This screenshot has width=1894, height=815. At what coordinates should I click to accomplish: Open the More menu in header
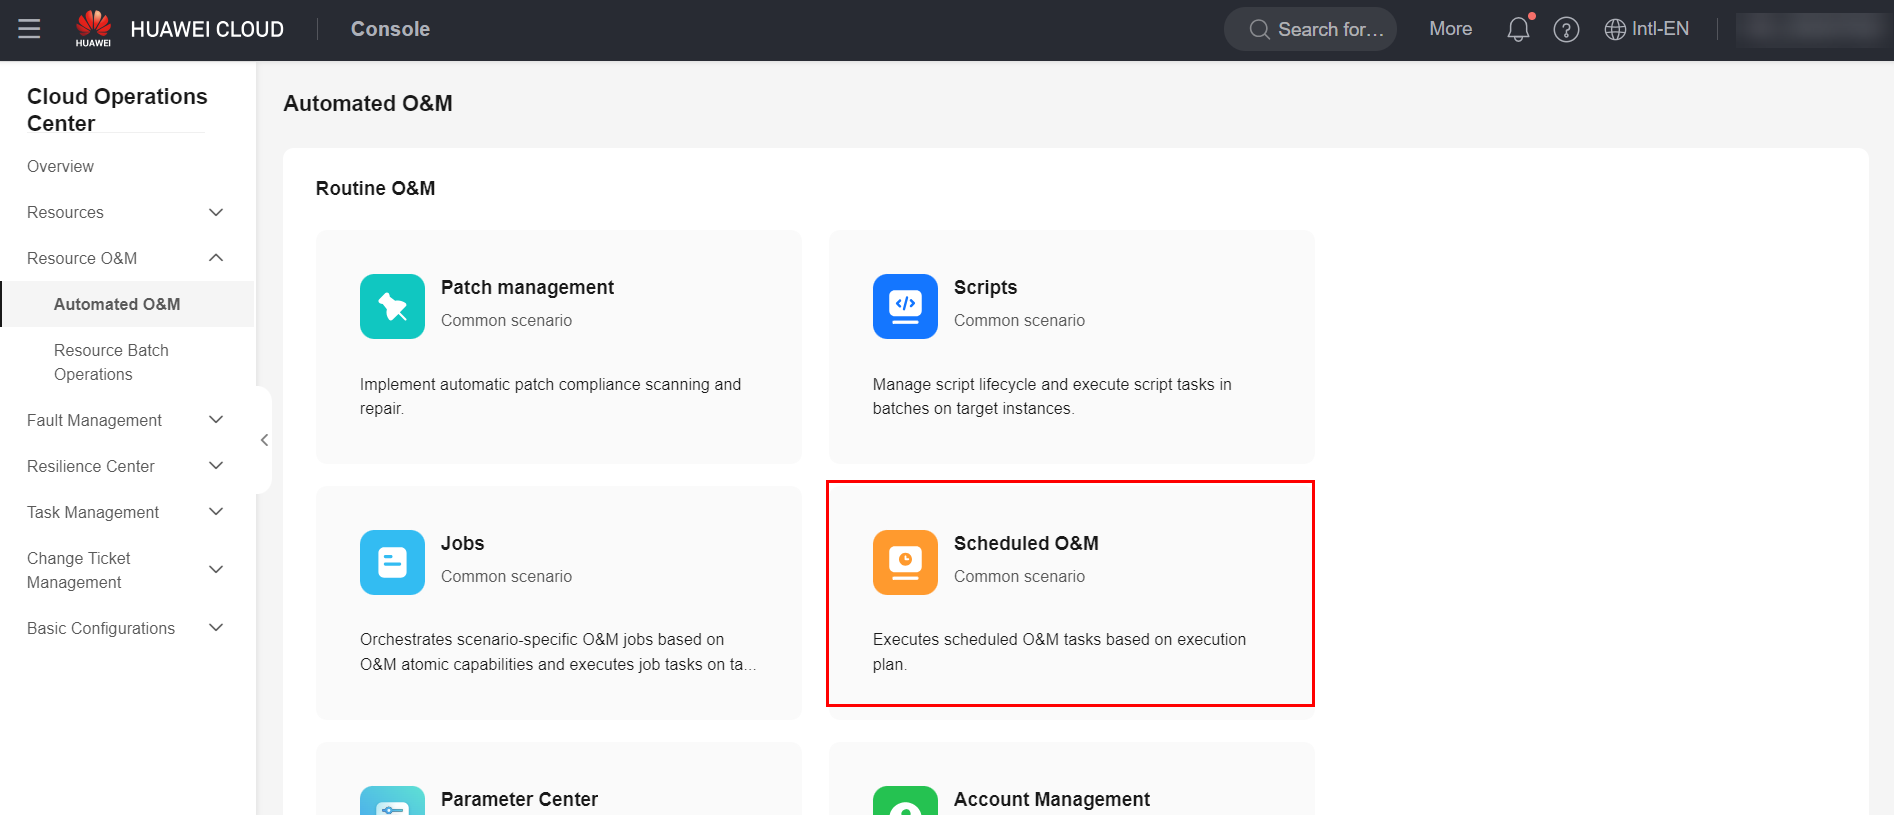[x=1450, y=29]
